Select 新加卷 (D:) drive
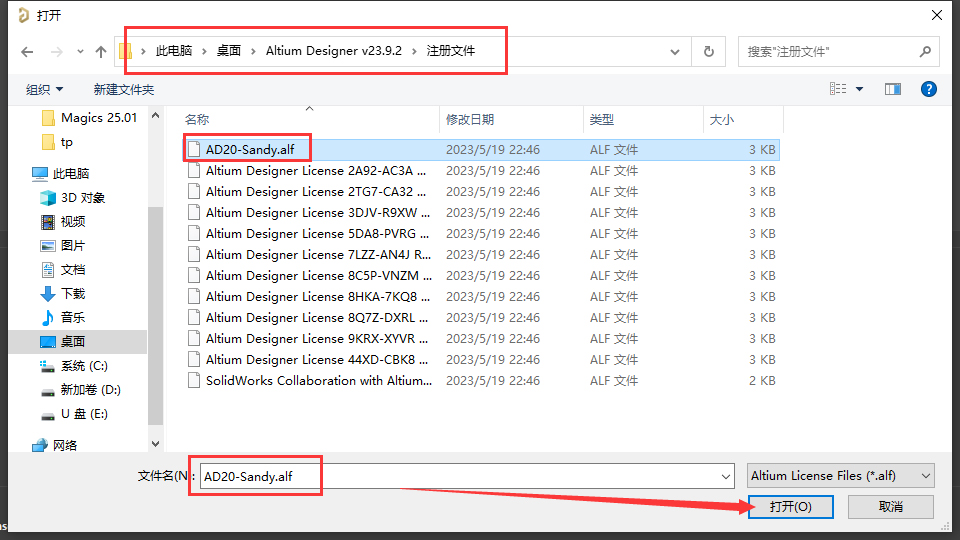The width and height of the screenshot is (960, 540). [80, 389]
